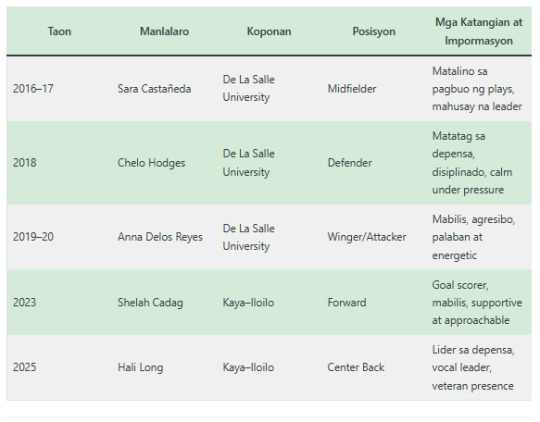
Task: Click the Mga Katangian at Impormasyon header
Action: (x=479, y=31)
